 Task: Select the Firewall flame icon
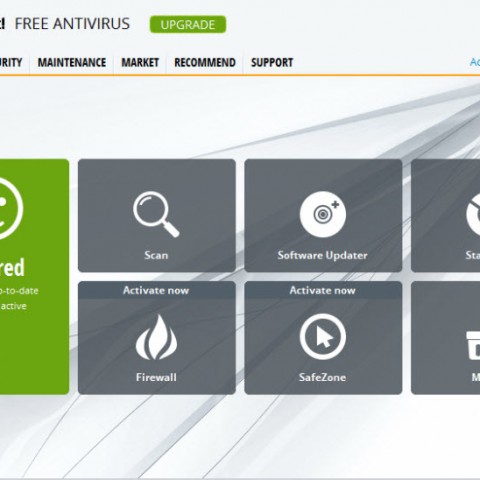coord(156,337)
